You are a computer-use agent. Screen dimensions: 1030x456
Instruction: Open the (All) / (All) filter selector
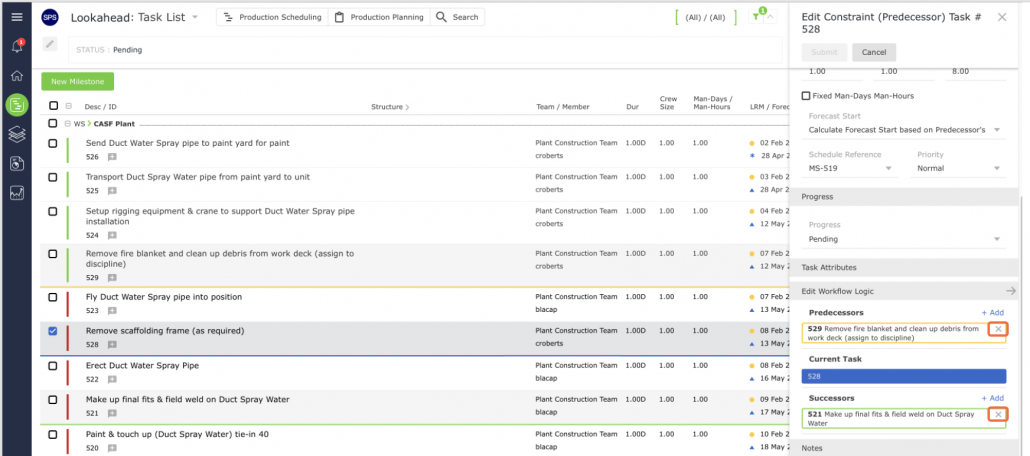point(707,18)
